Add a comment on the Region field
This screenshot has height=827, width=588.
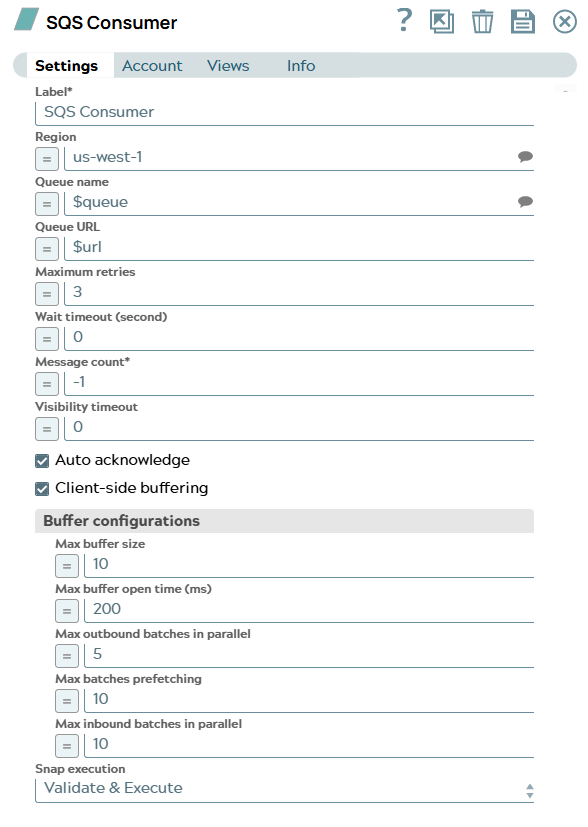(x=524, y=156)
